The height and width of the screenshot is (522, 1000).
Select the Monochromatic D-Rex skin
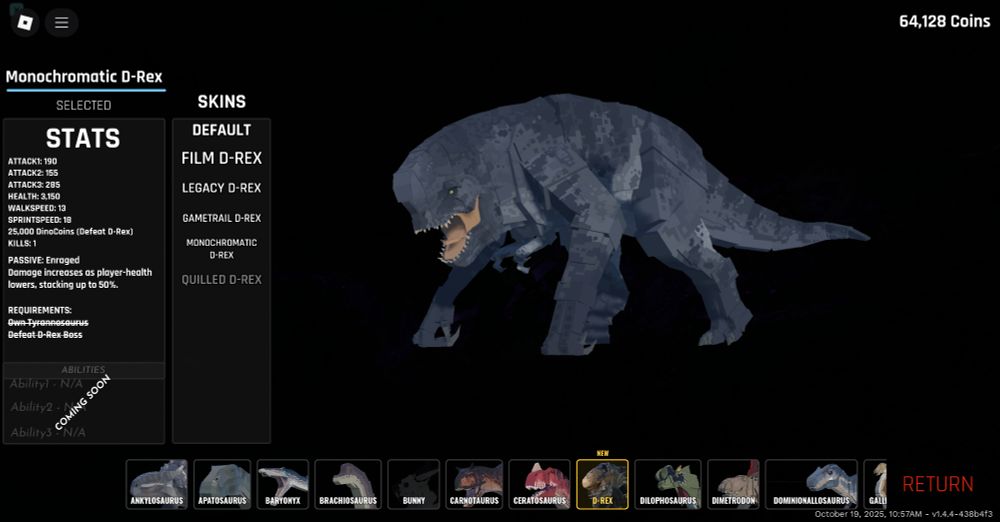click(x=221, y=249)
